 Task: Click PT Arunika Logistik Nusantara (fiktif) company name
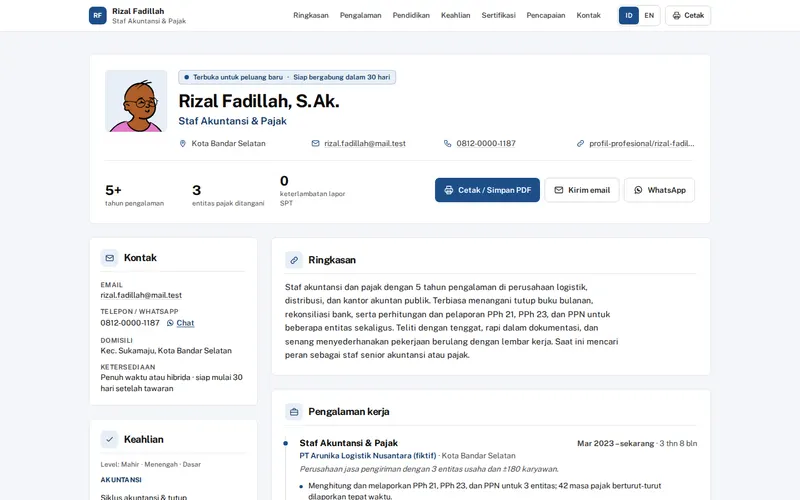pos(367,456)
